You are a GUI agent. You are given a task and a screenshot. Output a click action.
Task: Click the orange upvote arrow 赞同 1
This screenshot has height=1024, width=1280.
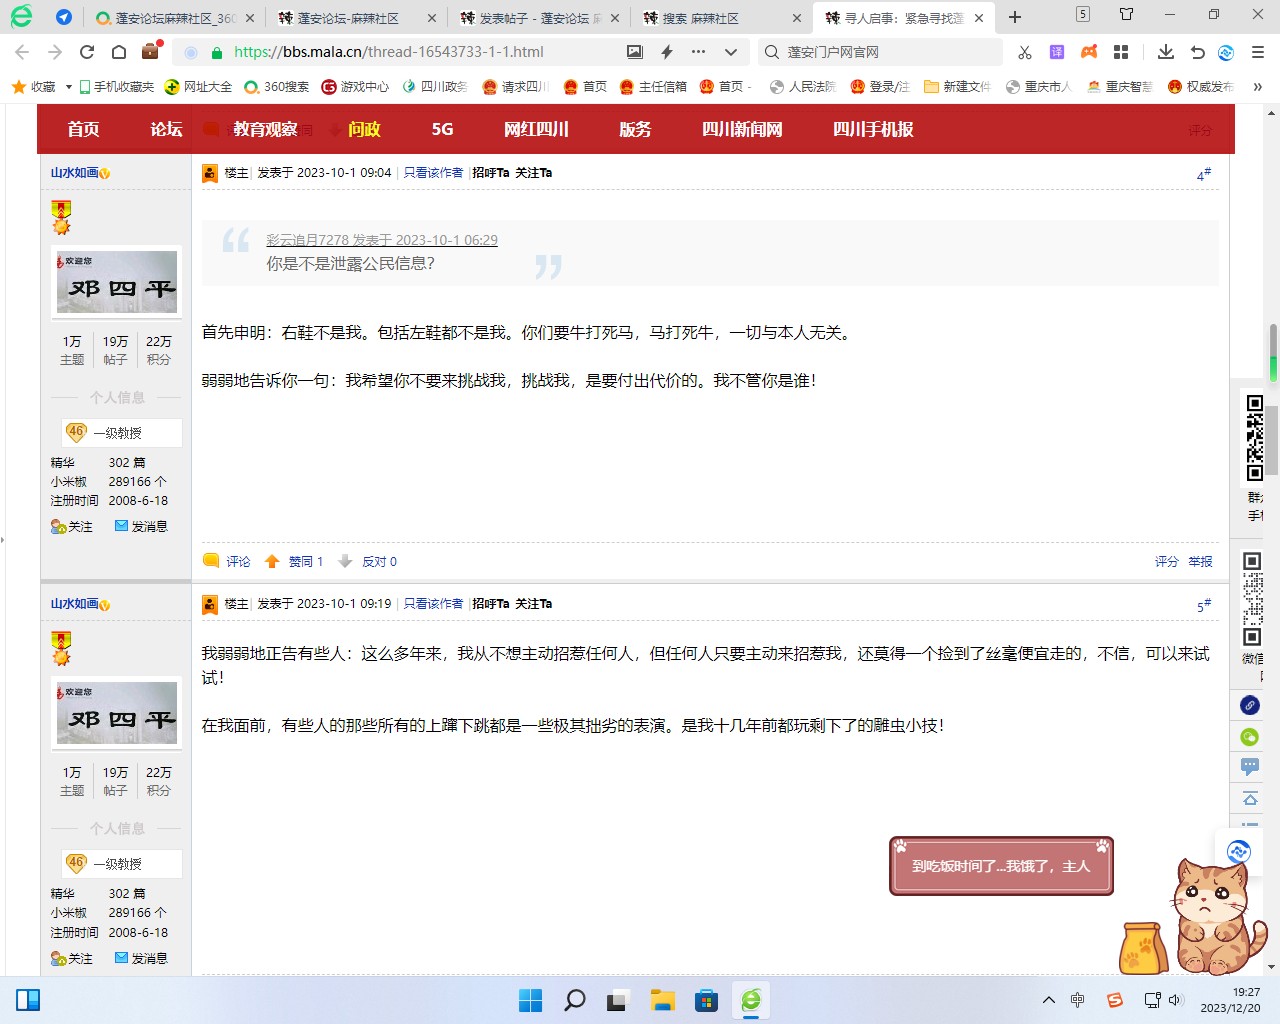click(272, 562)
